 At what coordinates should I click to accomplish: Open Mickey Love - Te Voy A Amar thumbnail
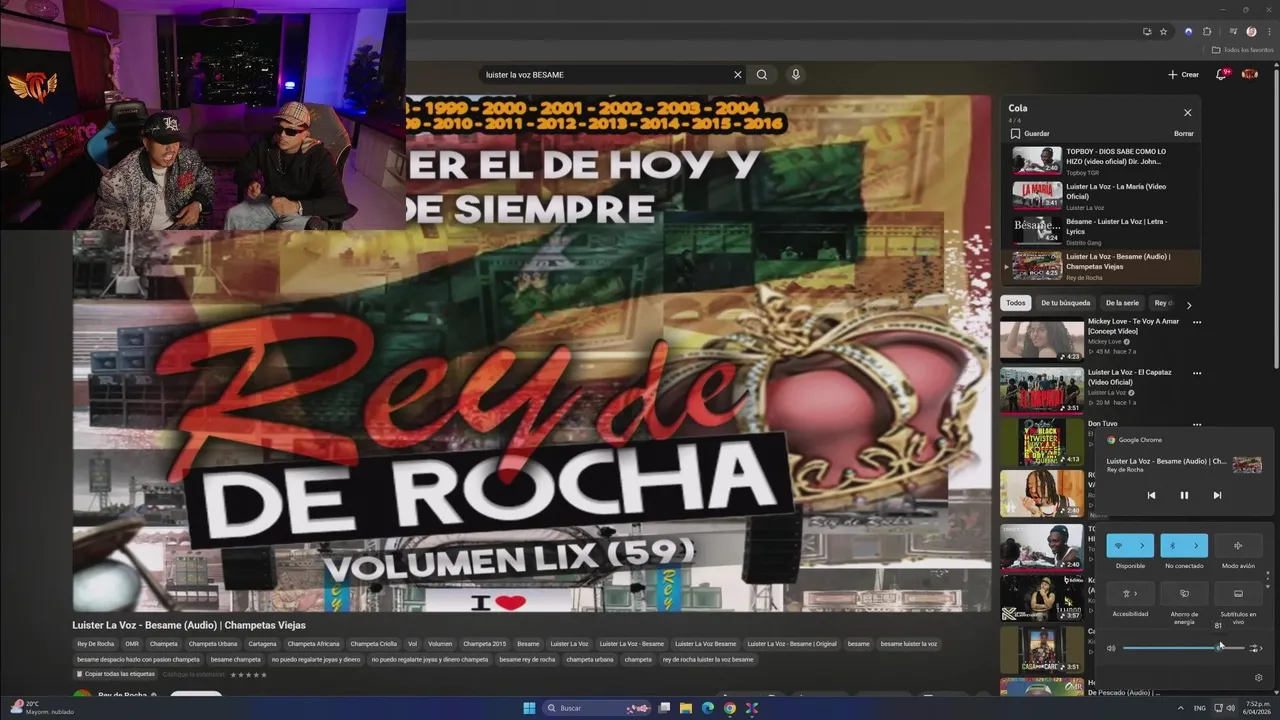[1042, 340]
